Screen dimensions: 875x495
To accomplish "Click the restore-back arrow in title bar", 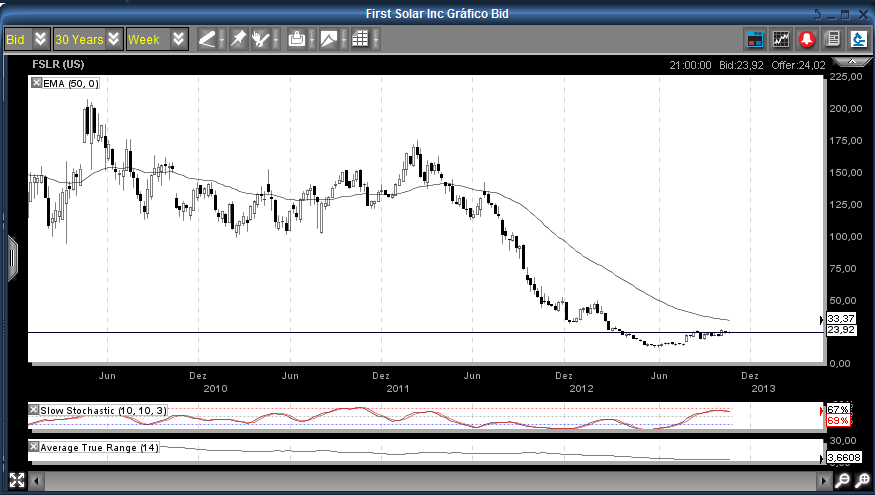I will point(818,15).
